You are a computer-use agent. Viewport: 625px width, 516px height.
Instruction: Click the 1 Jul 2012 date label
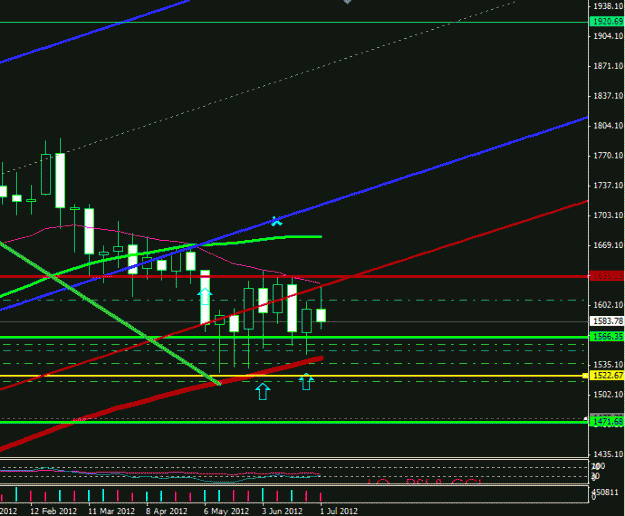(339, 511)
